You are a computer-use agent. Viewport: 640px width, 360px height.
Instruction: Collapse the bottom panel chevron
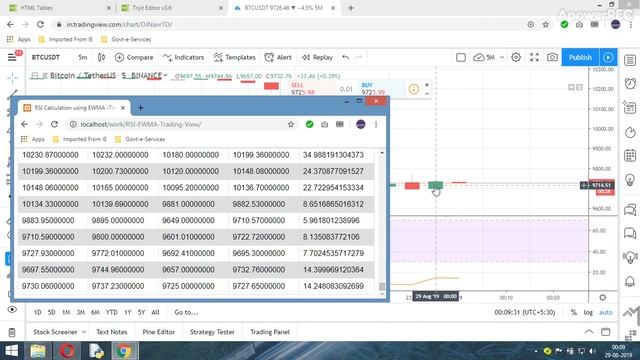coord(589,332)
